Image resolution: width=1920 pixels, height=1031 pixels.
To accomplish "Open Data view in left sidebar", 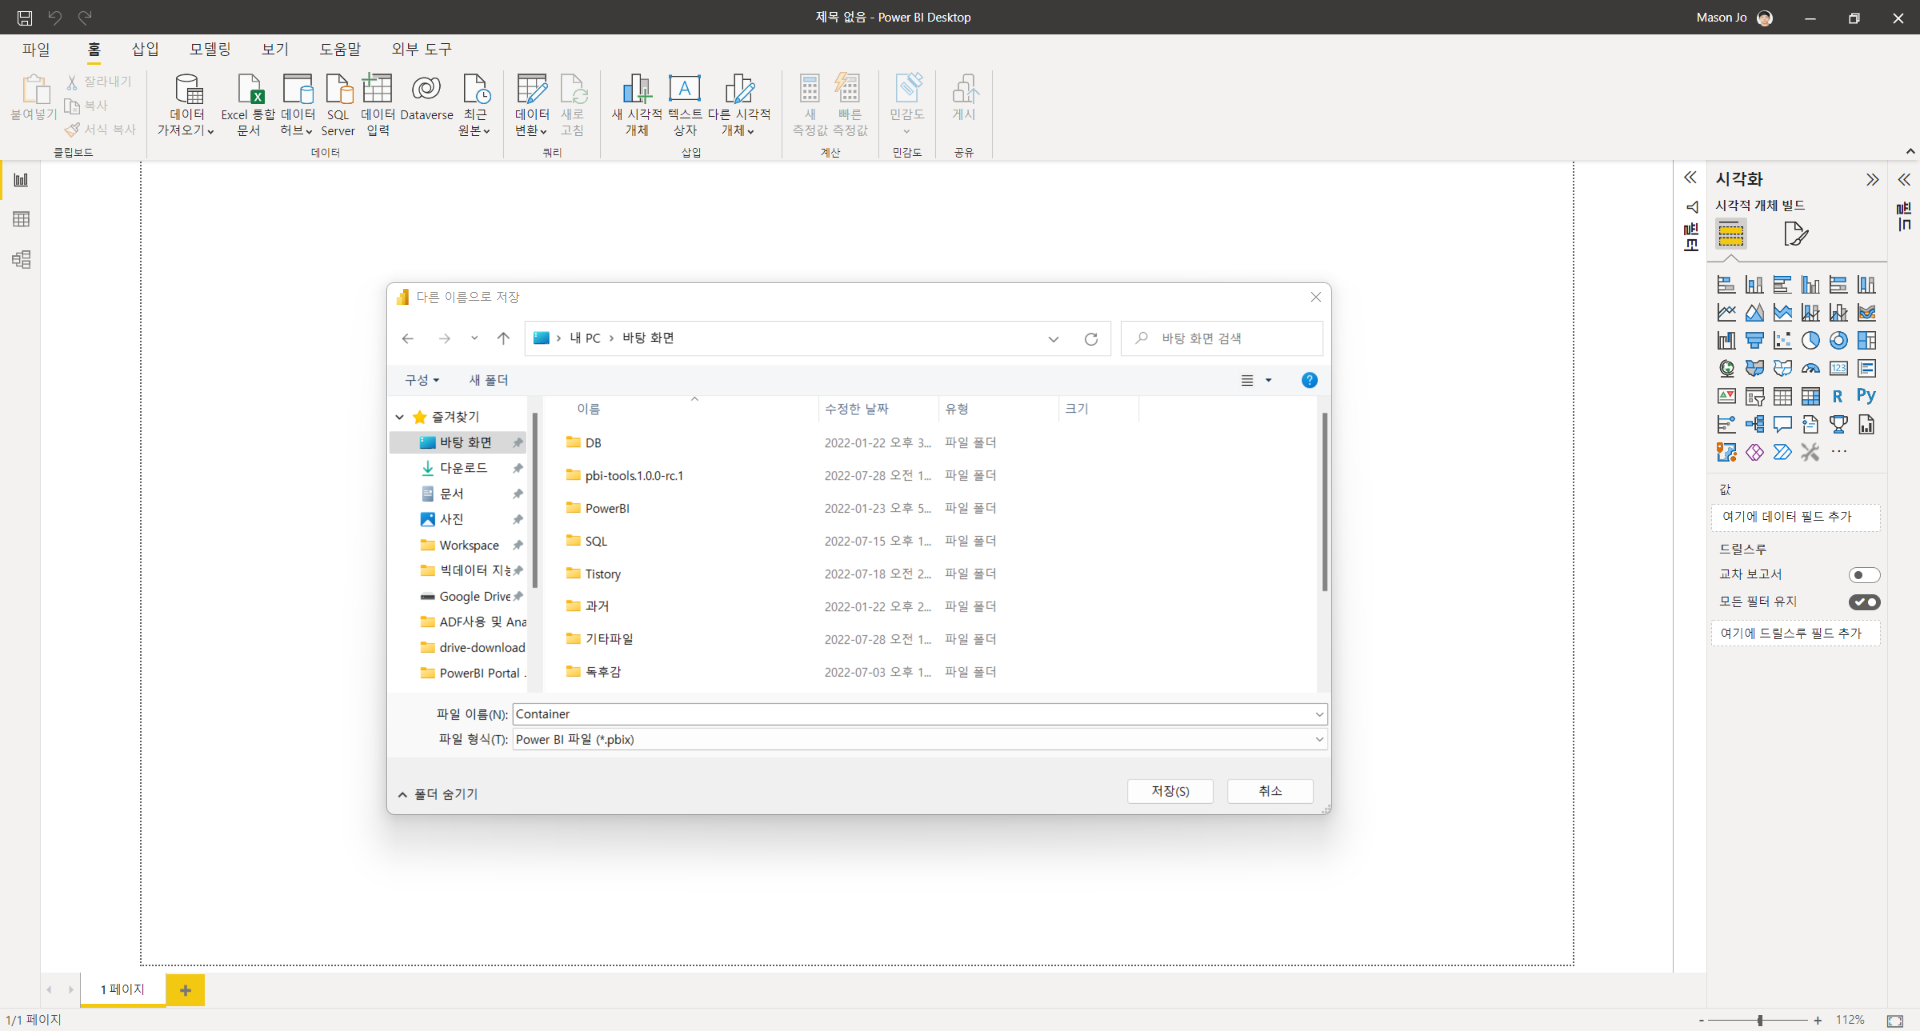I will [x=21, y=219].
